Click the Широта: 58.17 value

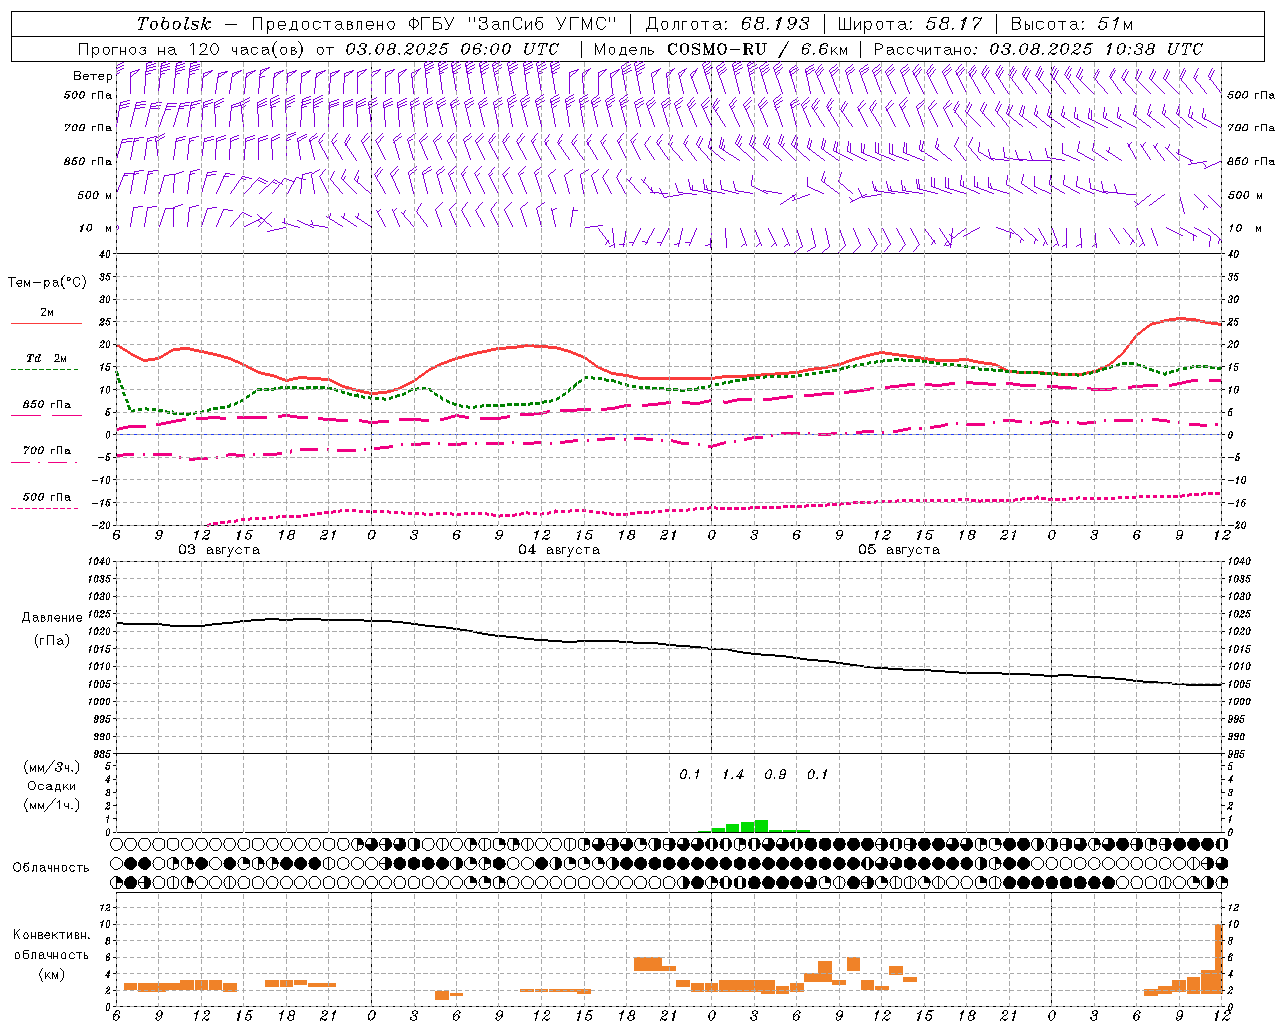tap(910, 24)
